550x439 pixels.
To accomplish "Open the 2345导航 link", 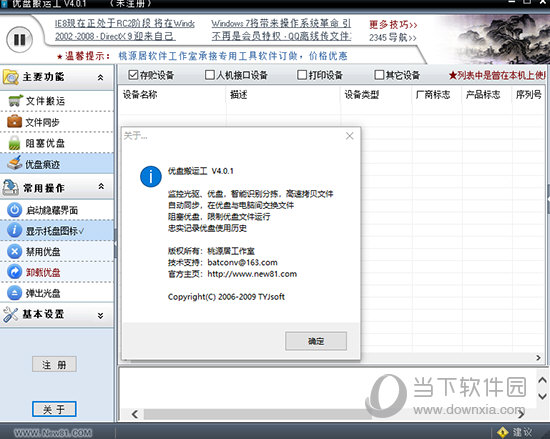I will pyautogui.click(x=393, y=37).
